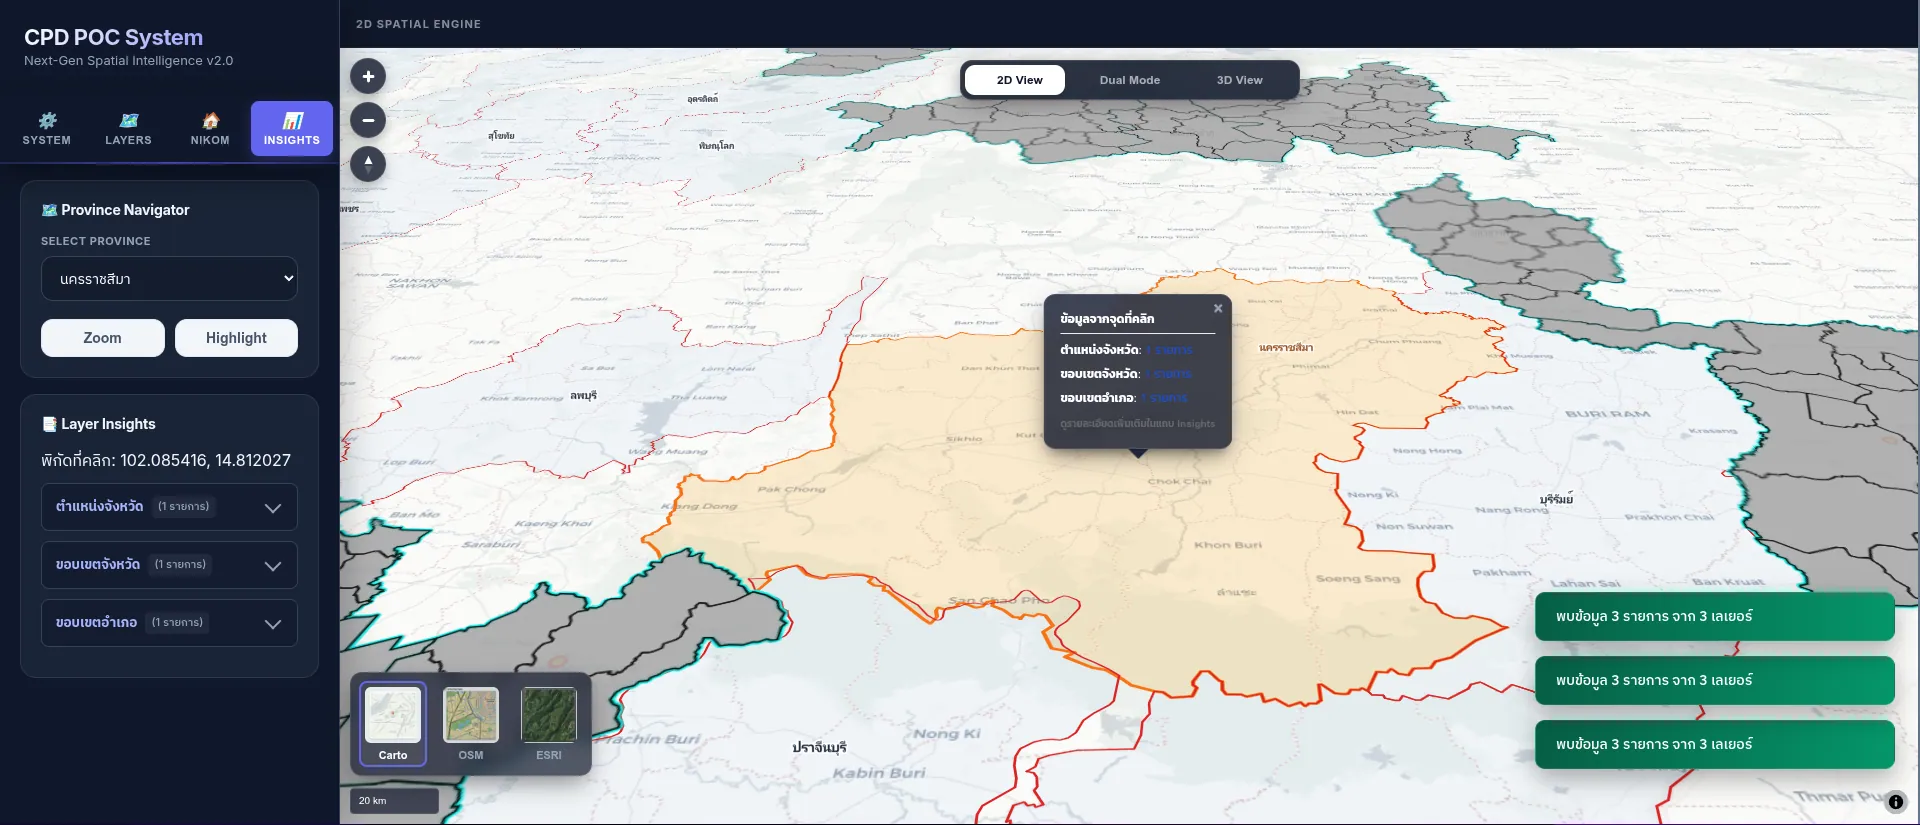Switch to Dual Mode view
Image resolution: width=1920 pixels, height=825 pixels.
point(1130,80)
